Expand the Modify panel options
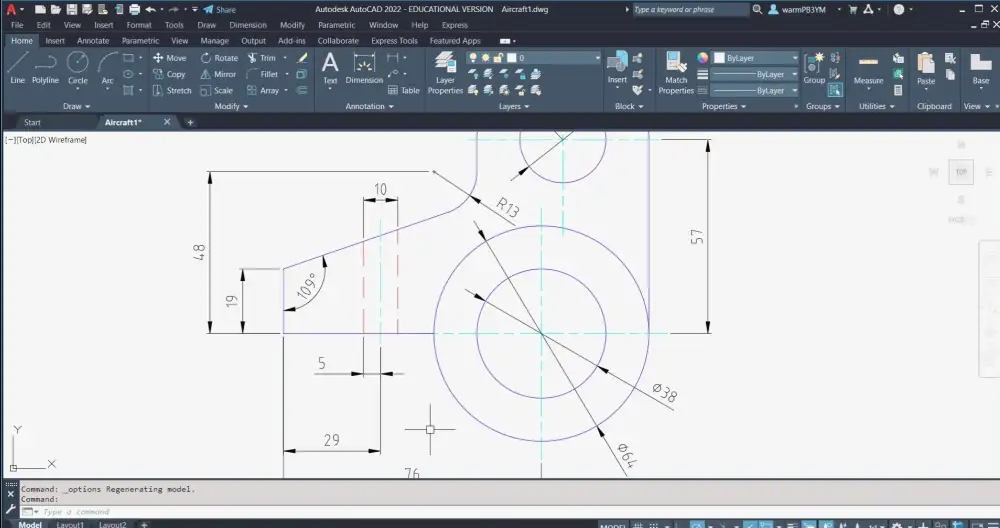This screenshot has height=528, width=1000. [232, 106]
